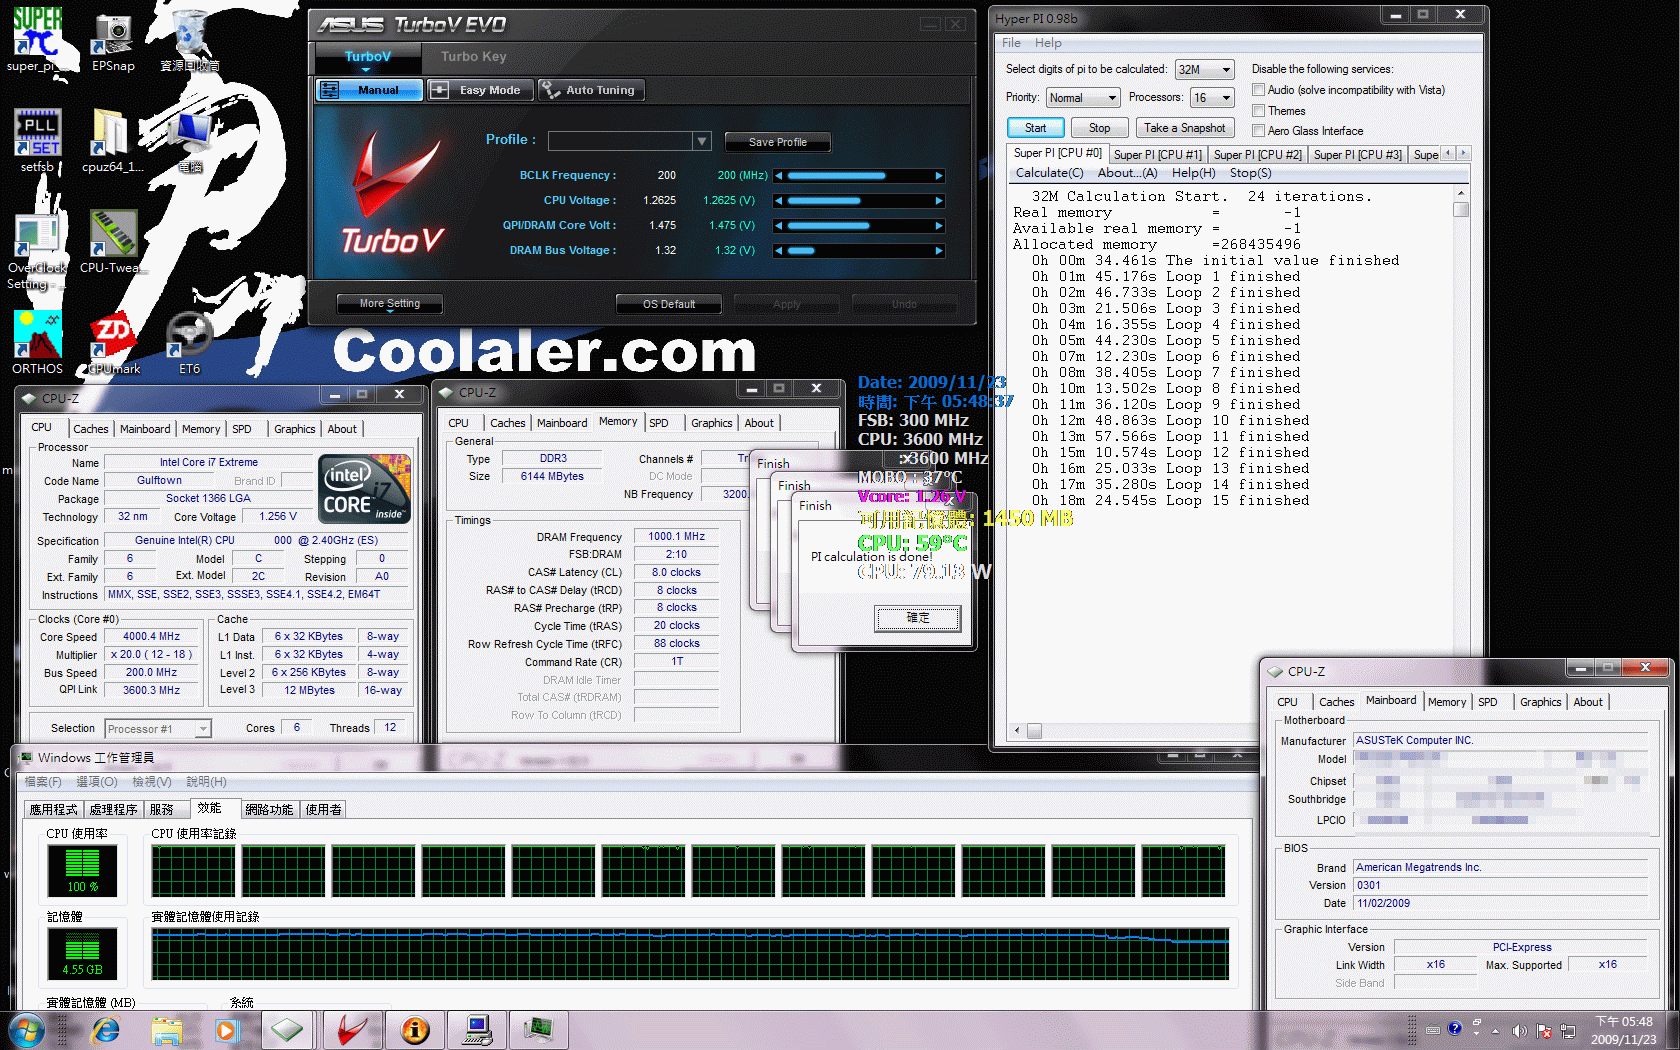
Task: Click Save Profile in TurboV
Action: 777,142
